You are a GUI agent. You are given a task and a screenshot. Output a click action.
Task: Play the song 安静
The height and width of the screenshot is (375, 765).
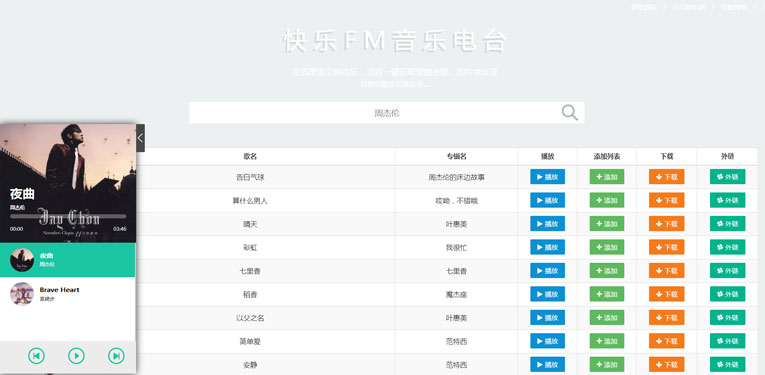click(547, 364)
